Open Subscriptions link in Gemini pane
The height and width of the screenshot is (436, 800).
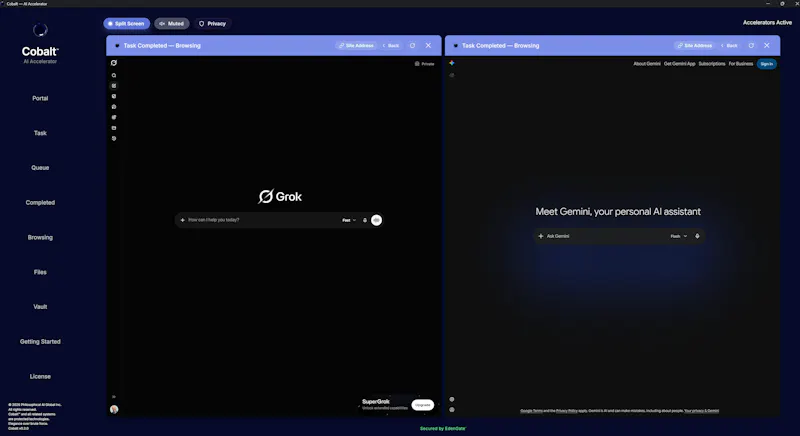[712, 64]
